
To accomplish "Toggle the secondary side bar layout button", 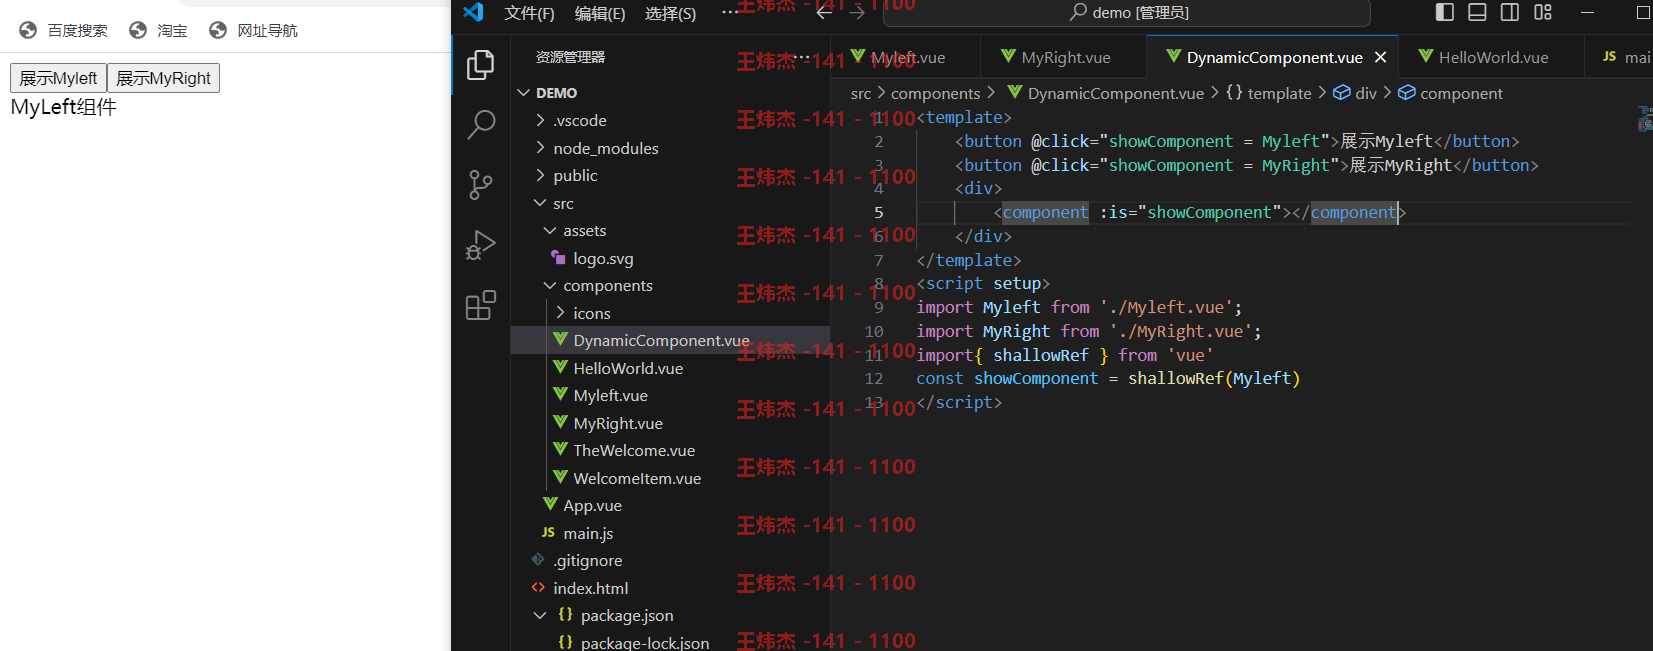I will pos(1510,12).
